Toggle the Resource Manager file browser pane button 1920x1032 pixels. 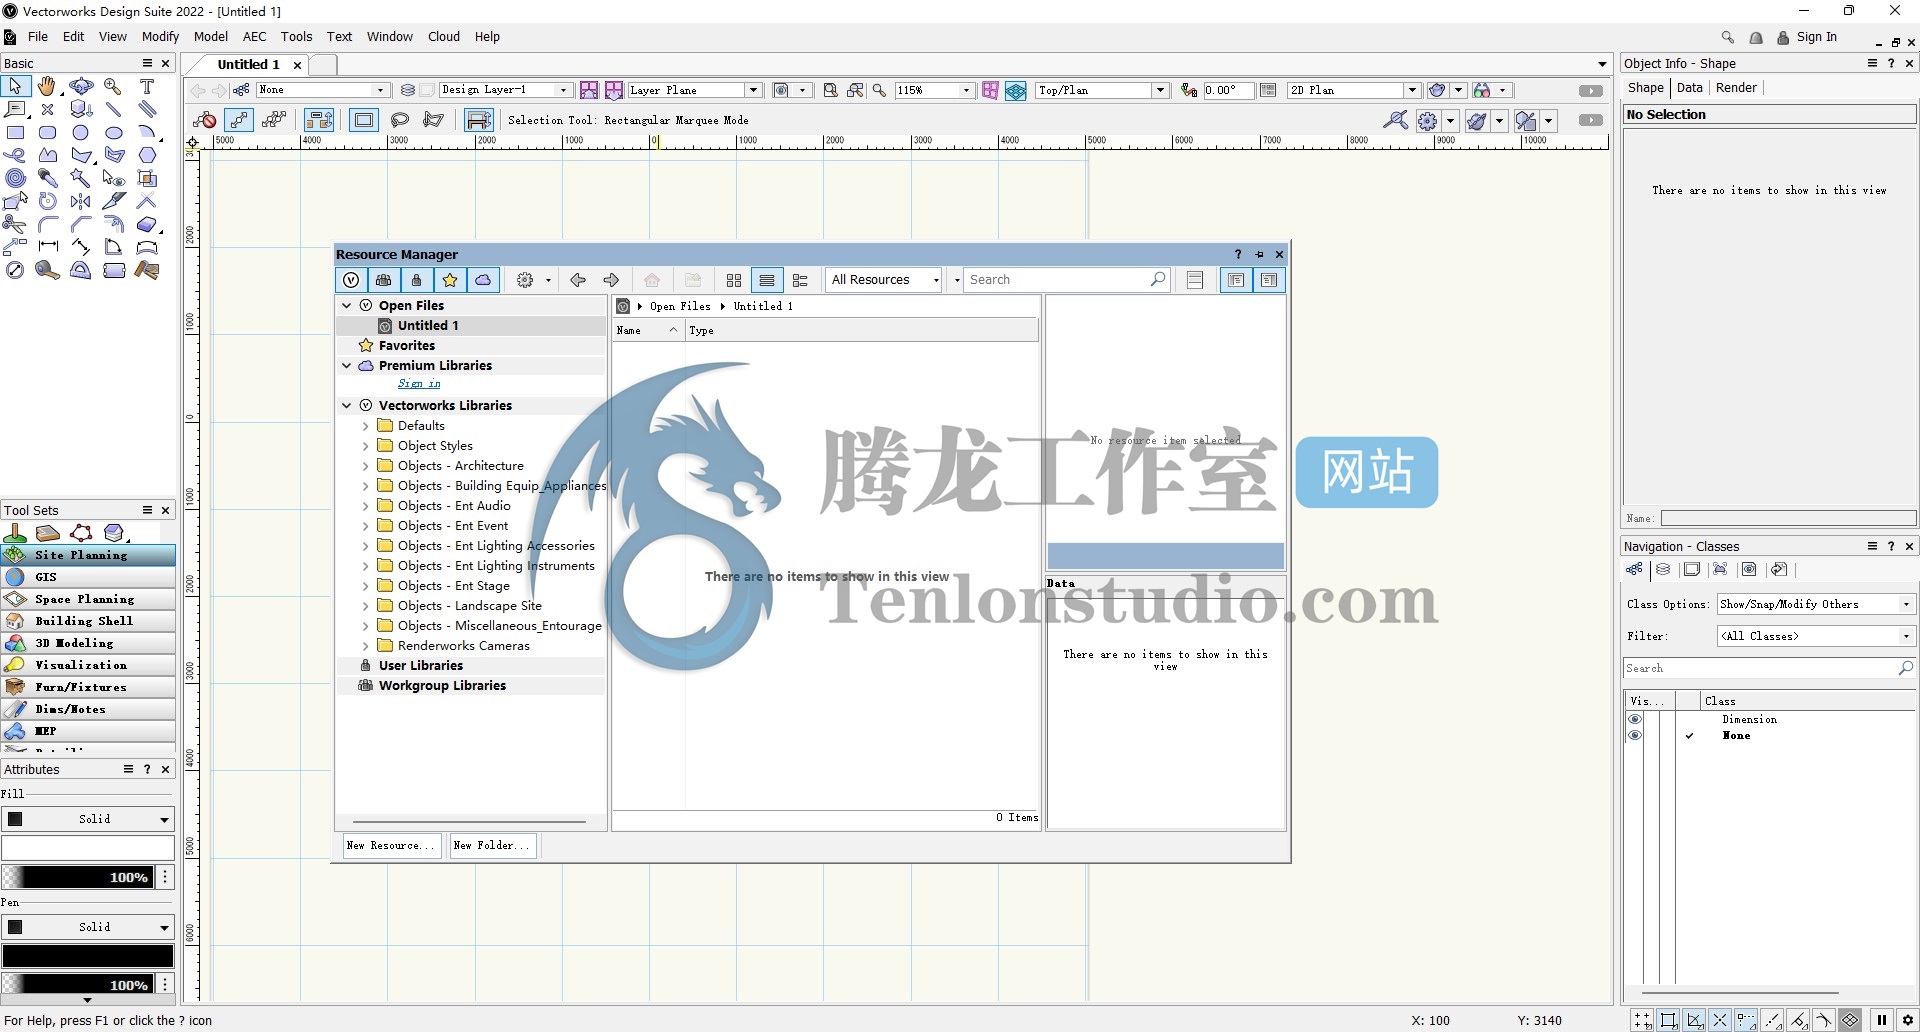click(x=1236, y=280)
